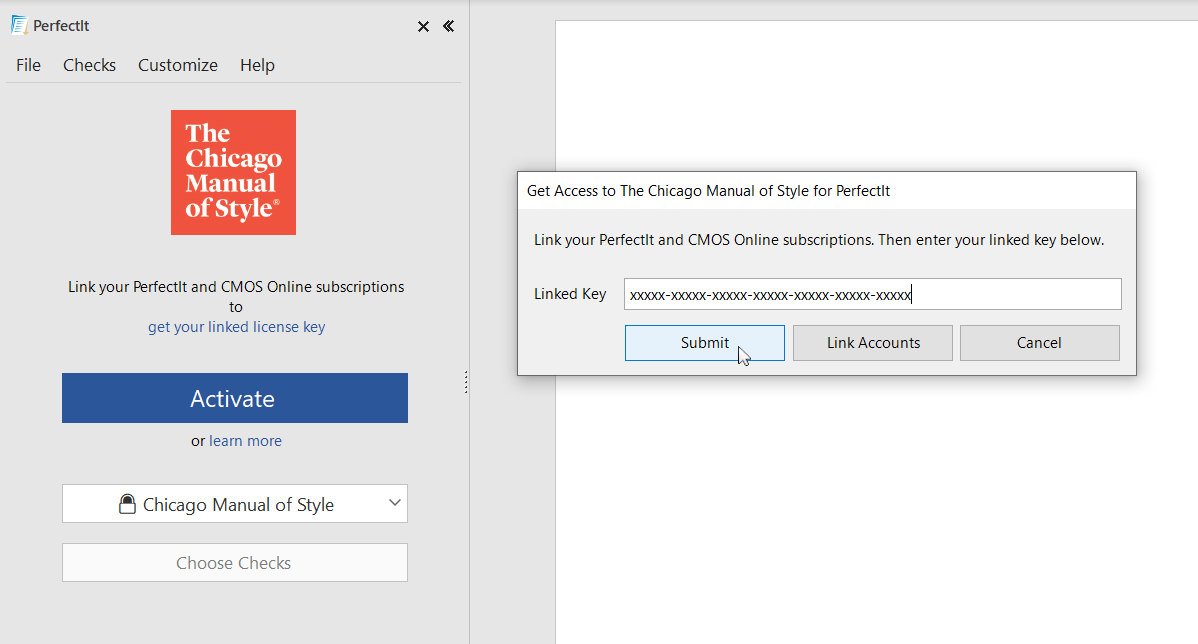
Task: Click the PerfectIt logo icon in panel header
Action: click(x=19, y=26)
